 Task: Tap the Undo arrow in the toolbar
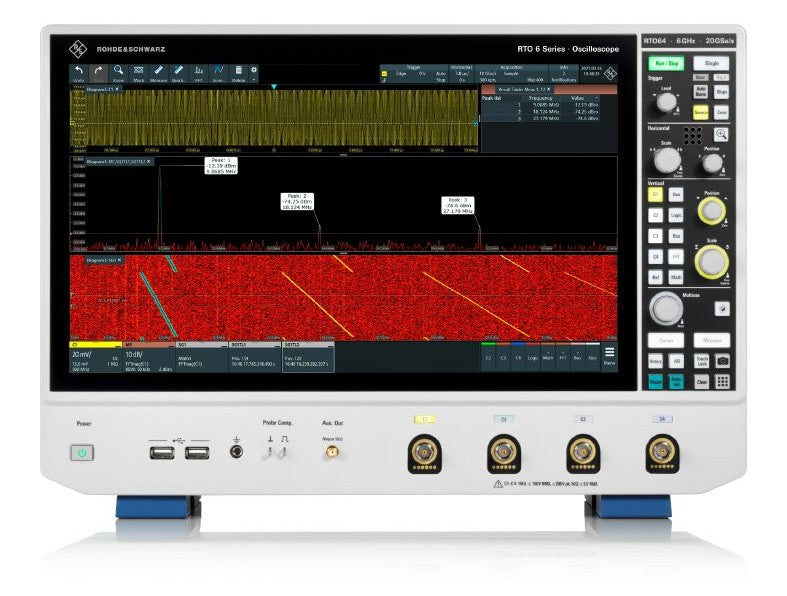click(78, 73)
